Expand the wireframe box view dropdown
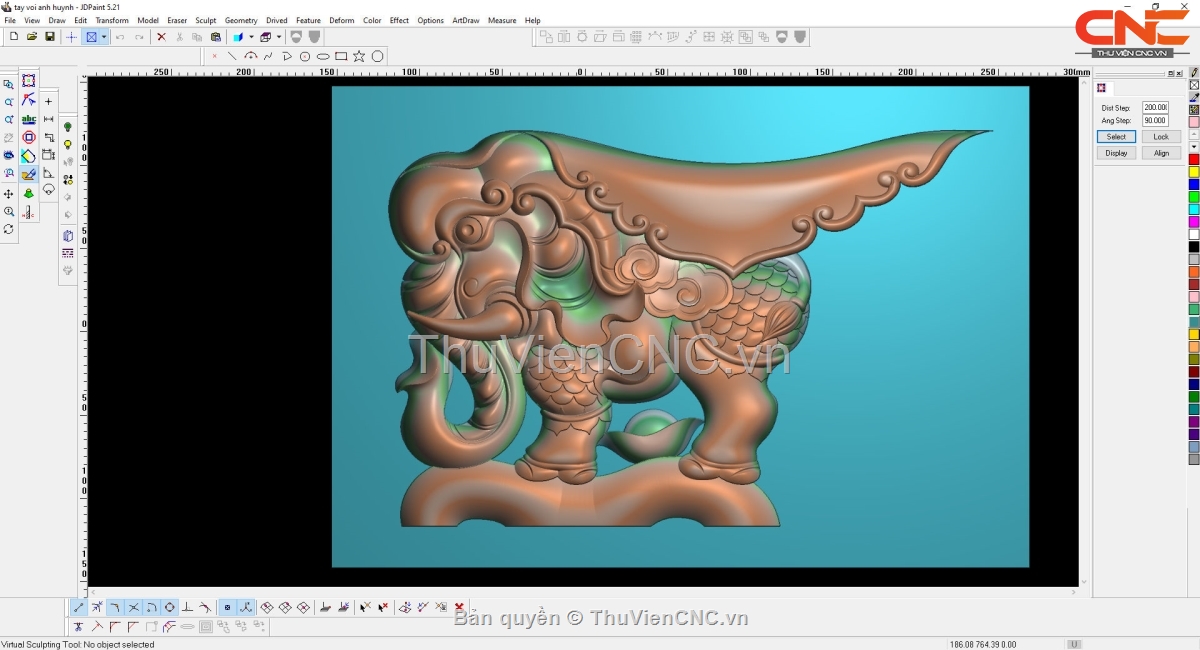Screen dimensions: 1200x650 279,37
